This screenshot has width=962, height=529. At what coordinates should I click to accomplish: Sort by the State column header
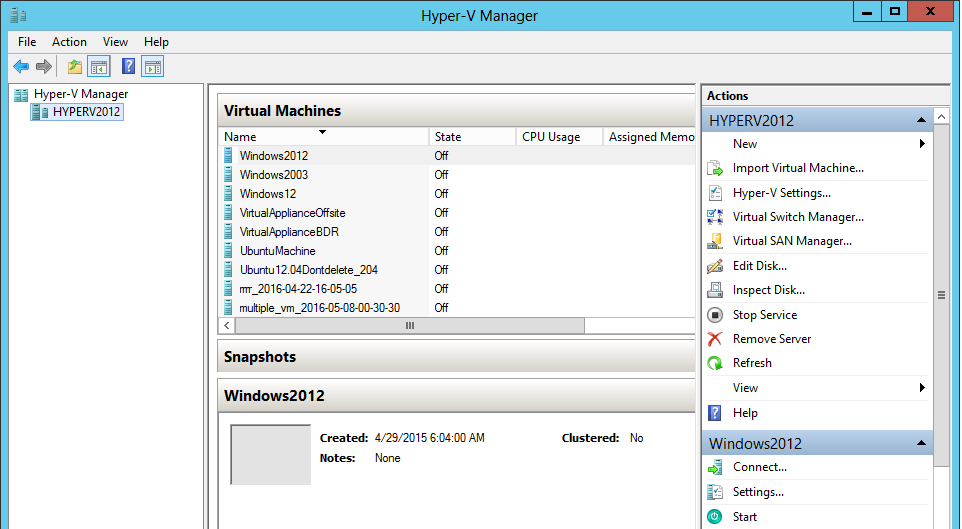[x=472, y=136]
